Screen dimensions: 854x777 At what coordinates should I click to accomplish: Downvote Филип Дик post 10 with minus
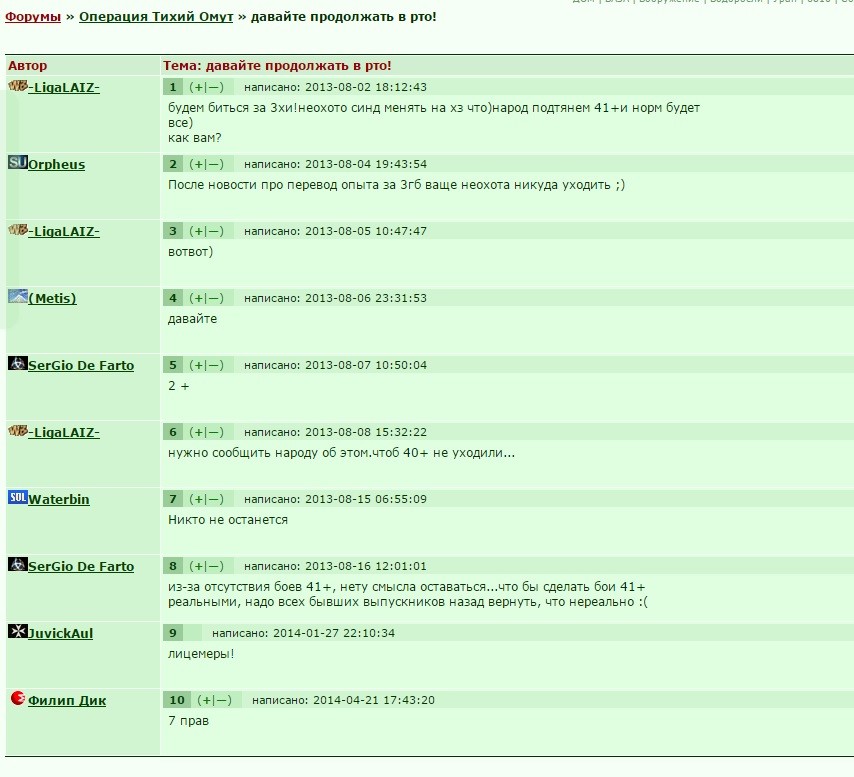click(x=223, y=700)
